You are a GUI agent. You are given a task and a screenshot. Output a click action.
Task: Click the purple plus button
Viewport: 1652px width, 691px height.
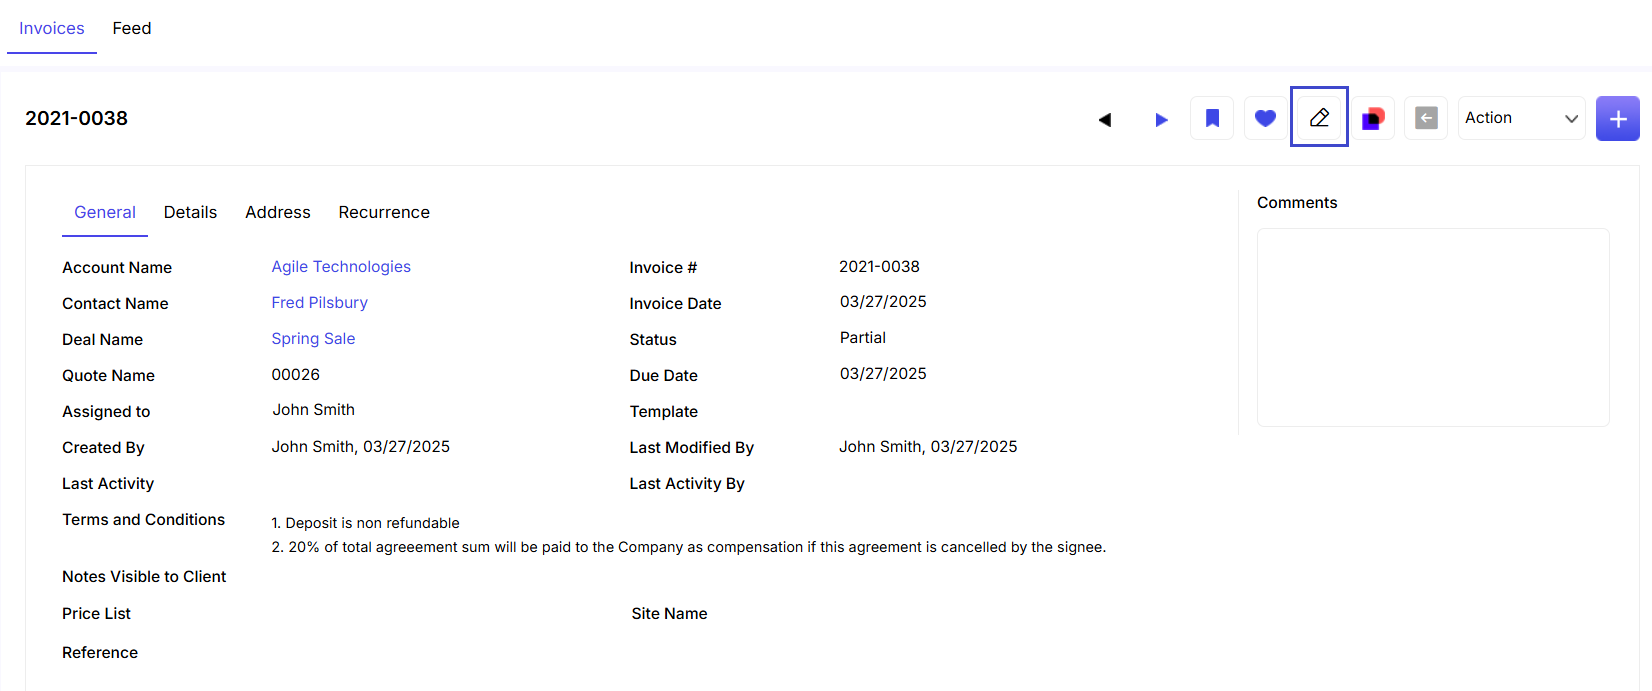point(1617,118)
